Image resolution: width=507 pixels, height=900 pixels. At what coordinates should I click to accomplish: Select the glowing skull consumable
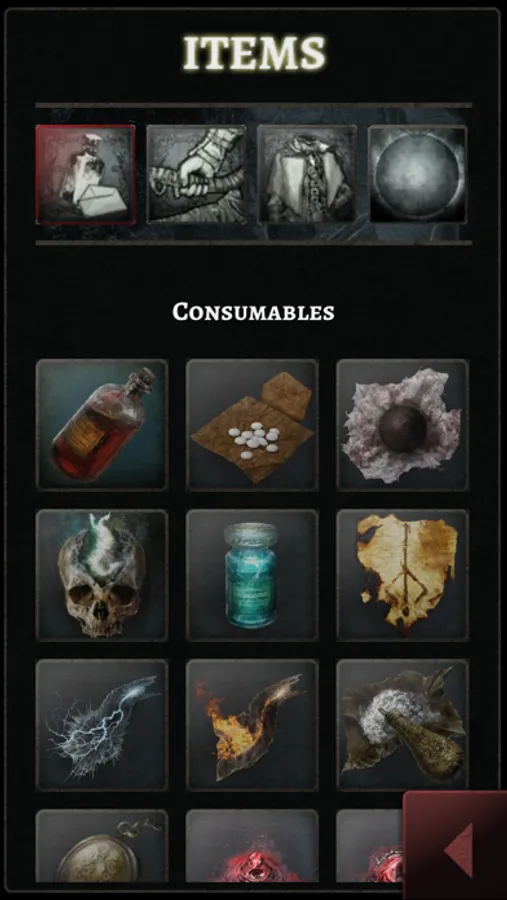pos(102,575)
